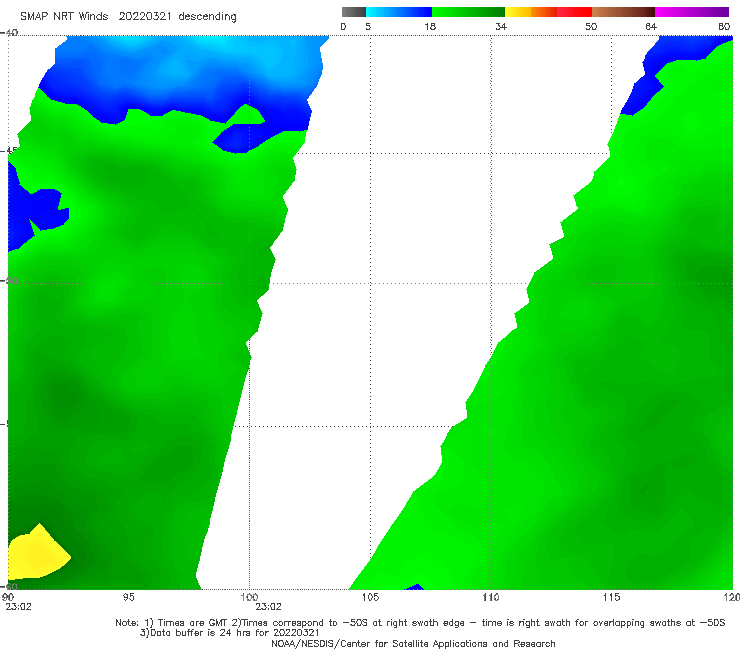Click the title text 'SMAP NRT Winds'

coord(64,17)
